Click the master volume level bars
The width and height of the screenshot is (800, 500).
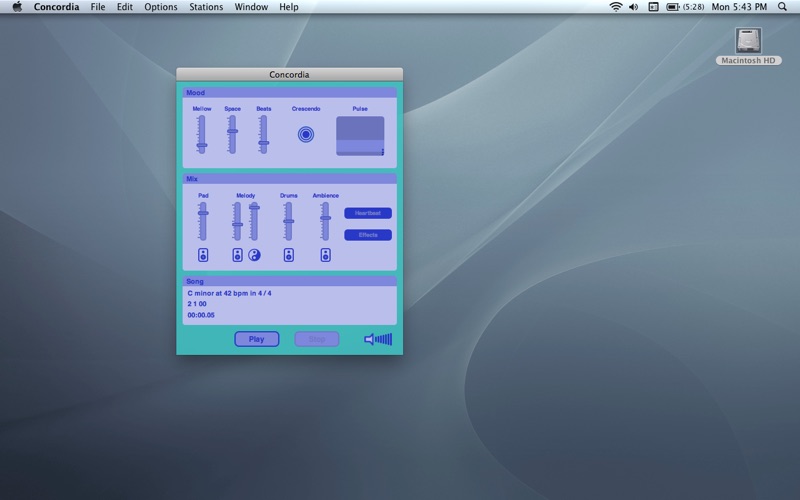pyautogui.click(x=384, y=339)
